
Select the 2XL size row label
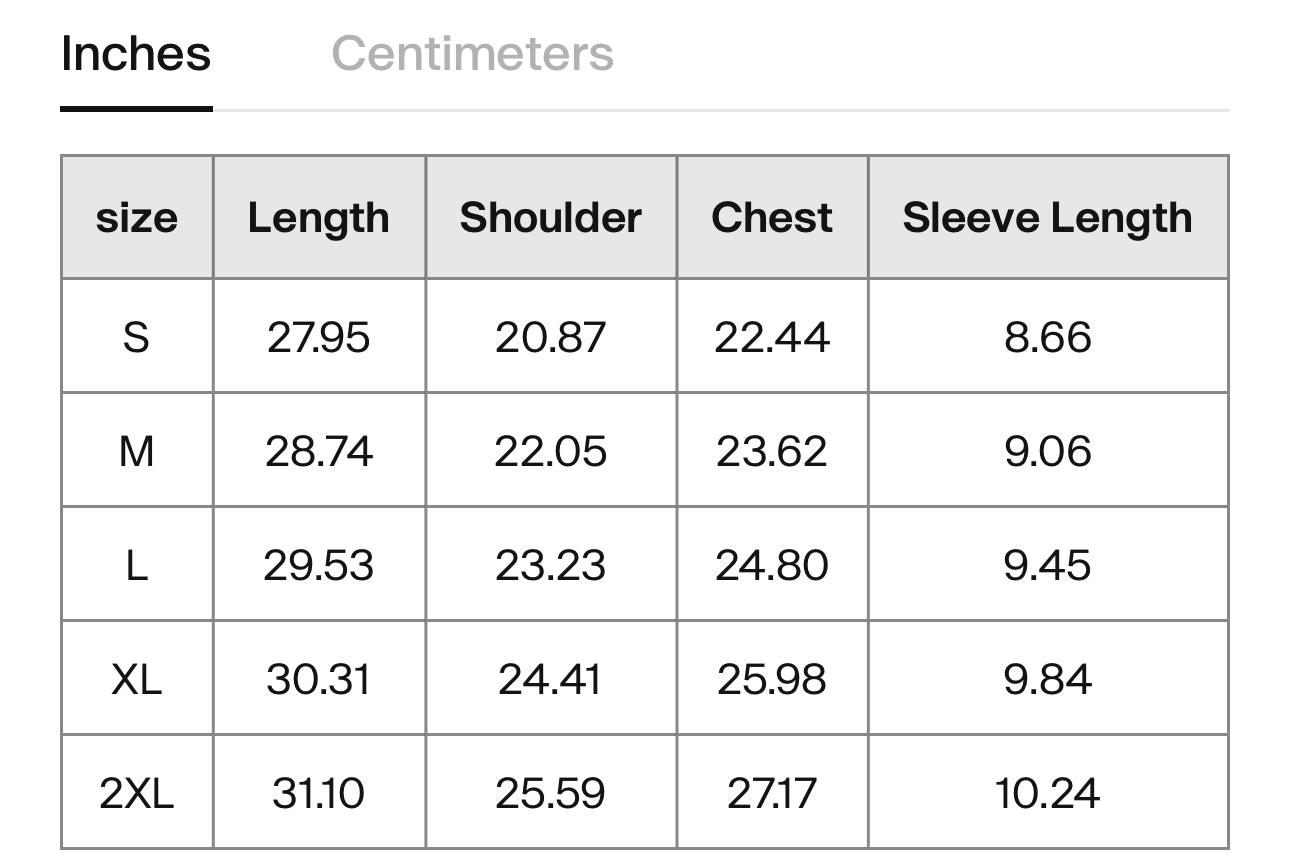click(137, 793)
